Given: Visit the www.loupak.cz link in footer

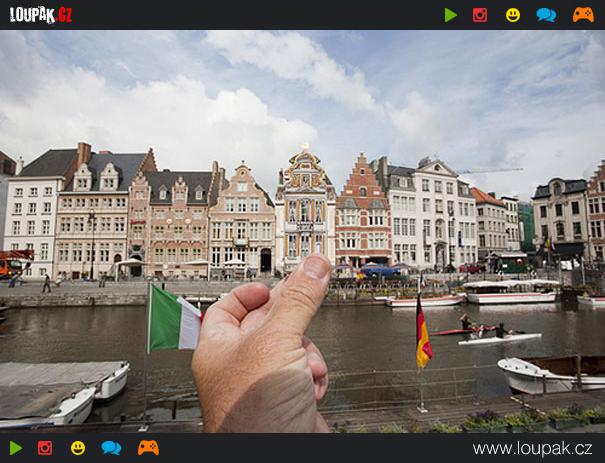Looking at the screenshot, I should click(x=532, y=448).
